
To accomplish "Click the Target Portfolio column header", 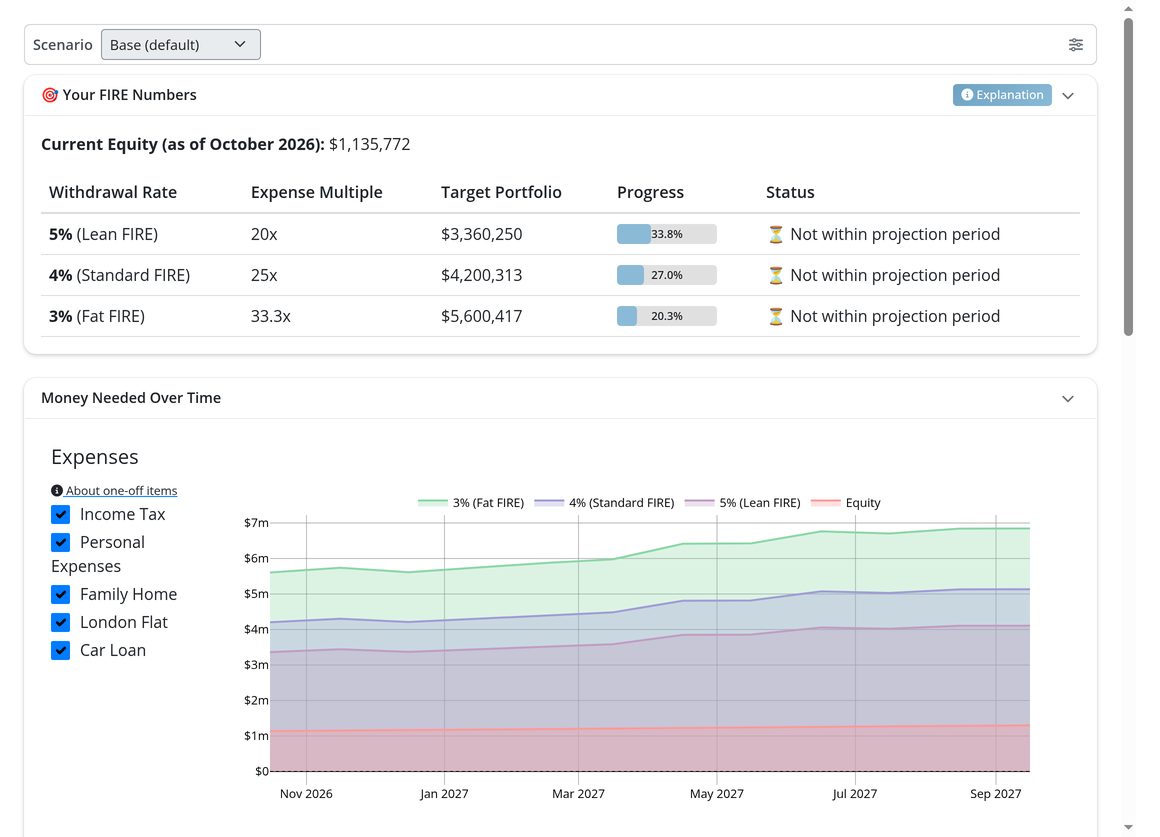I will coord(501,192).
